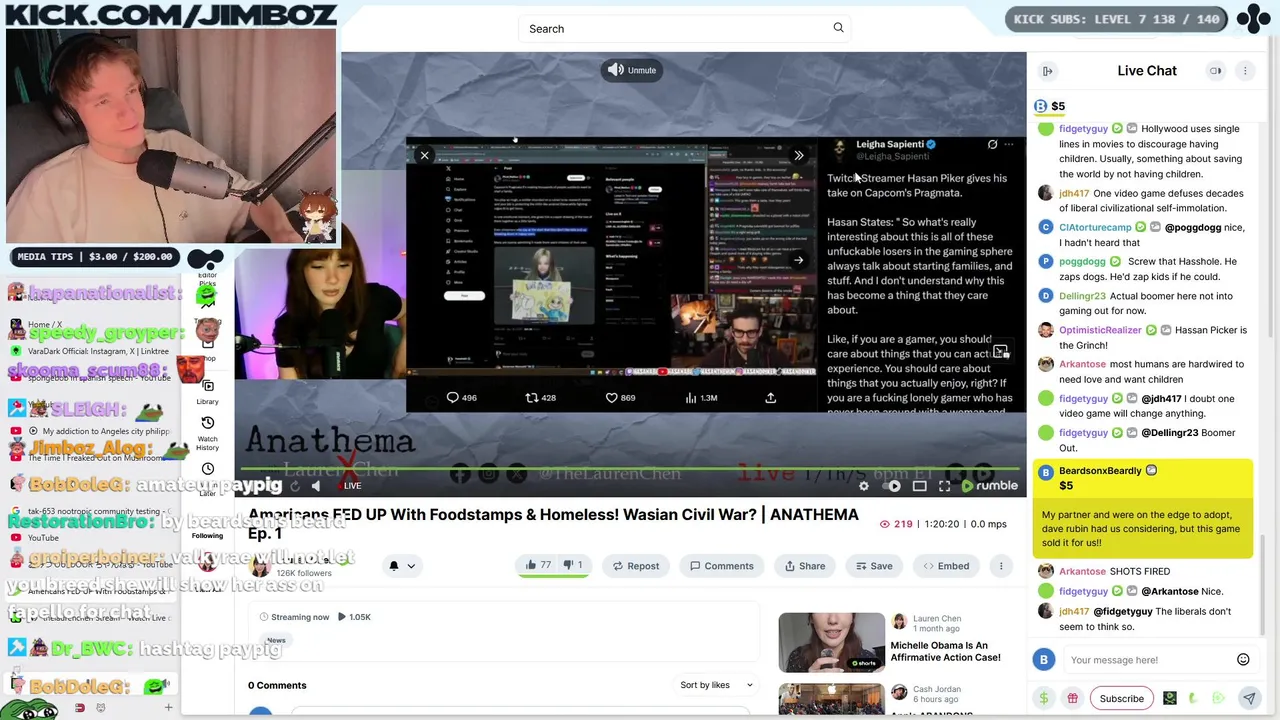The image size is (1280, 720).
Task: Open tweet more options ellipsis
Action: click(x=1009, y=145)
